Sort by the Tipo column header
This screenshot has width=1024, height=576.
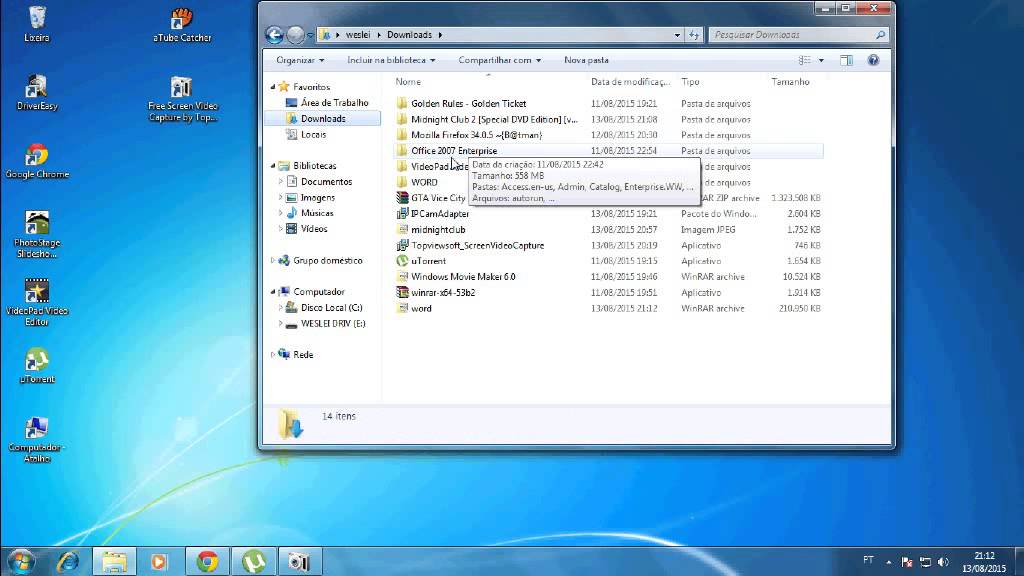click(722, 82)
